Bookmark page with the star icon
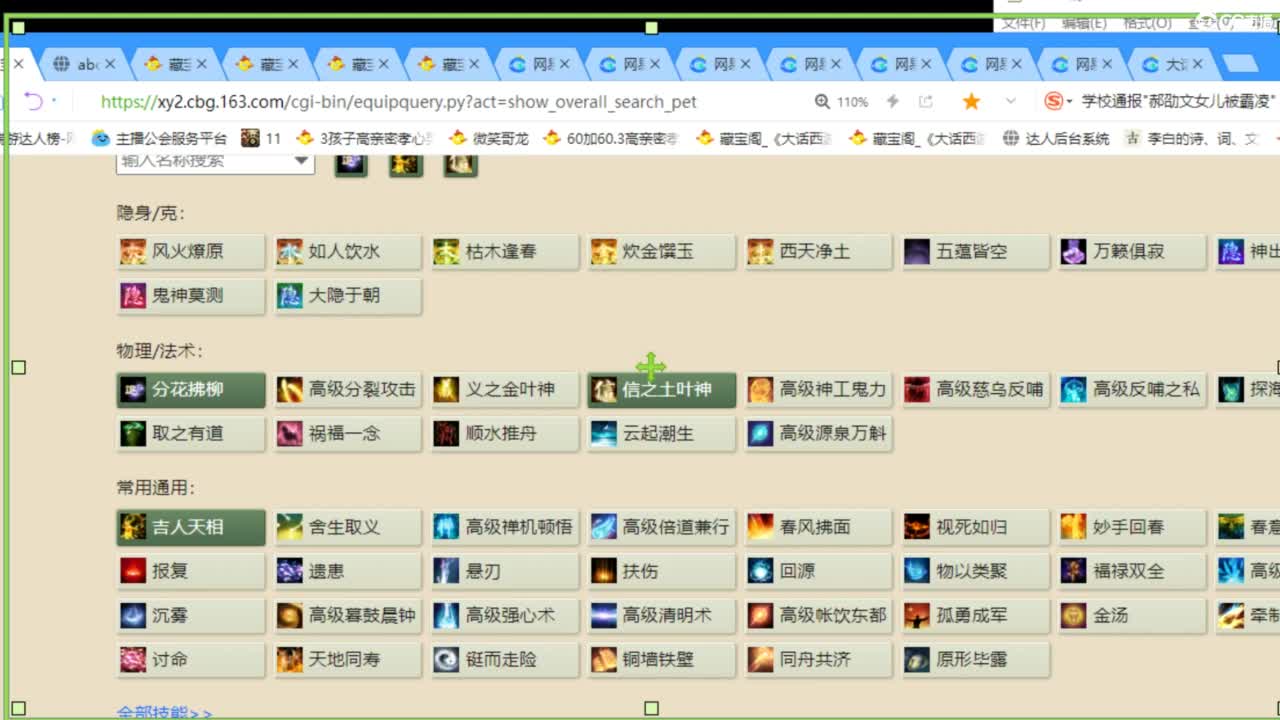Image resolution: width=1280 pixels, height=720 pixels. click(x=971, y=101)
